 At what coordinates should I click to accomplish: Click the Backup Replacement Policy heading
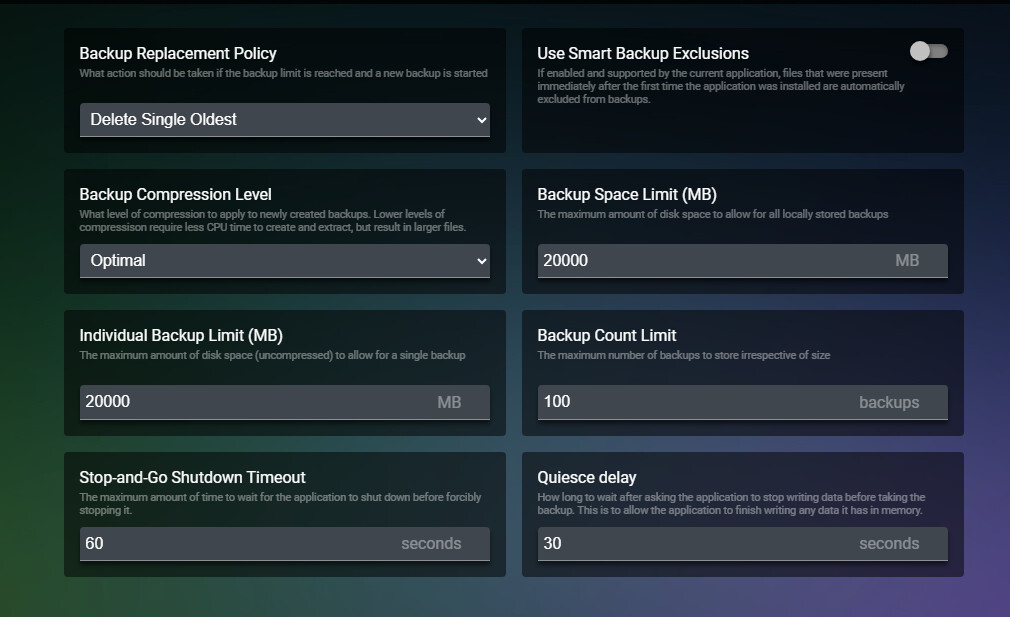(178, 53)
